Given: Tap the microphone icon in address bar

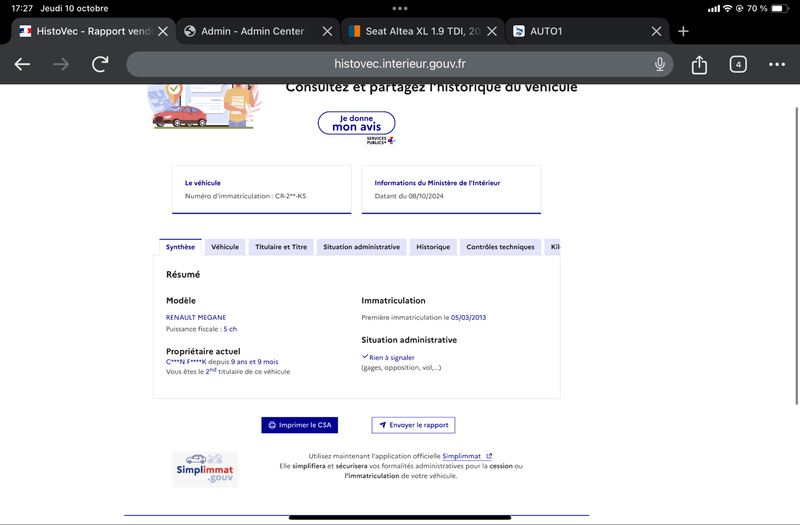Looking at the screenshot, I should [660, 64].
